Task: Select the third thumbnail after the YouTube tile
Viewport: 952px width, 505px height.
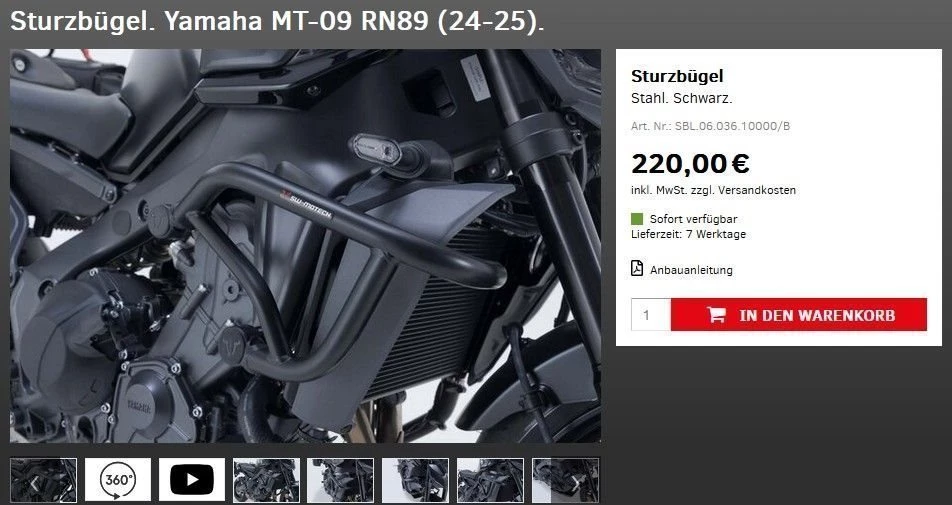Action: (415, 480)
